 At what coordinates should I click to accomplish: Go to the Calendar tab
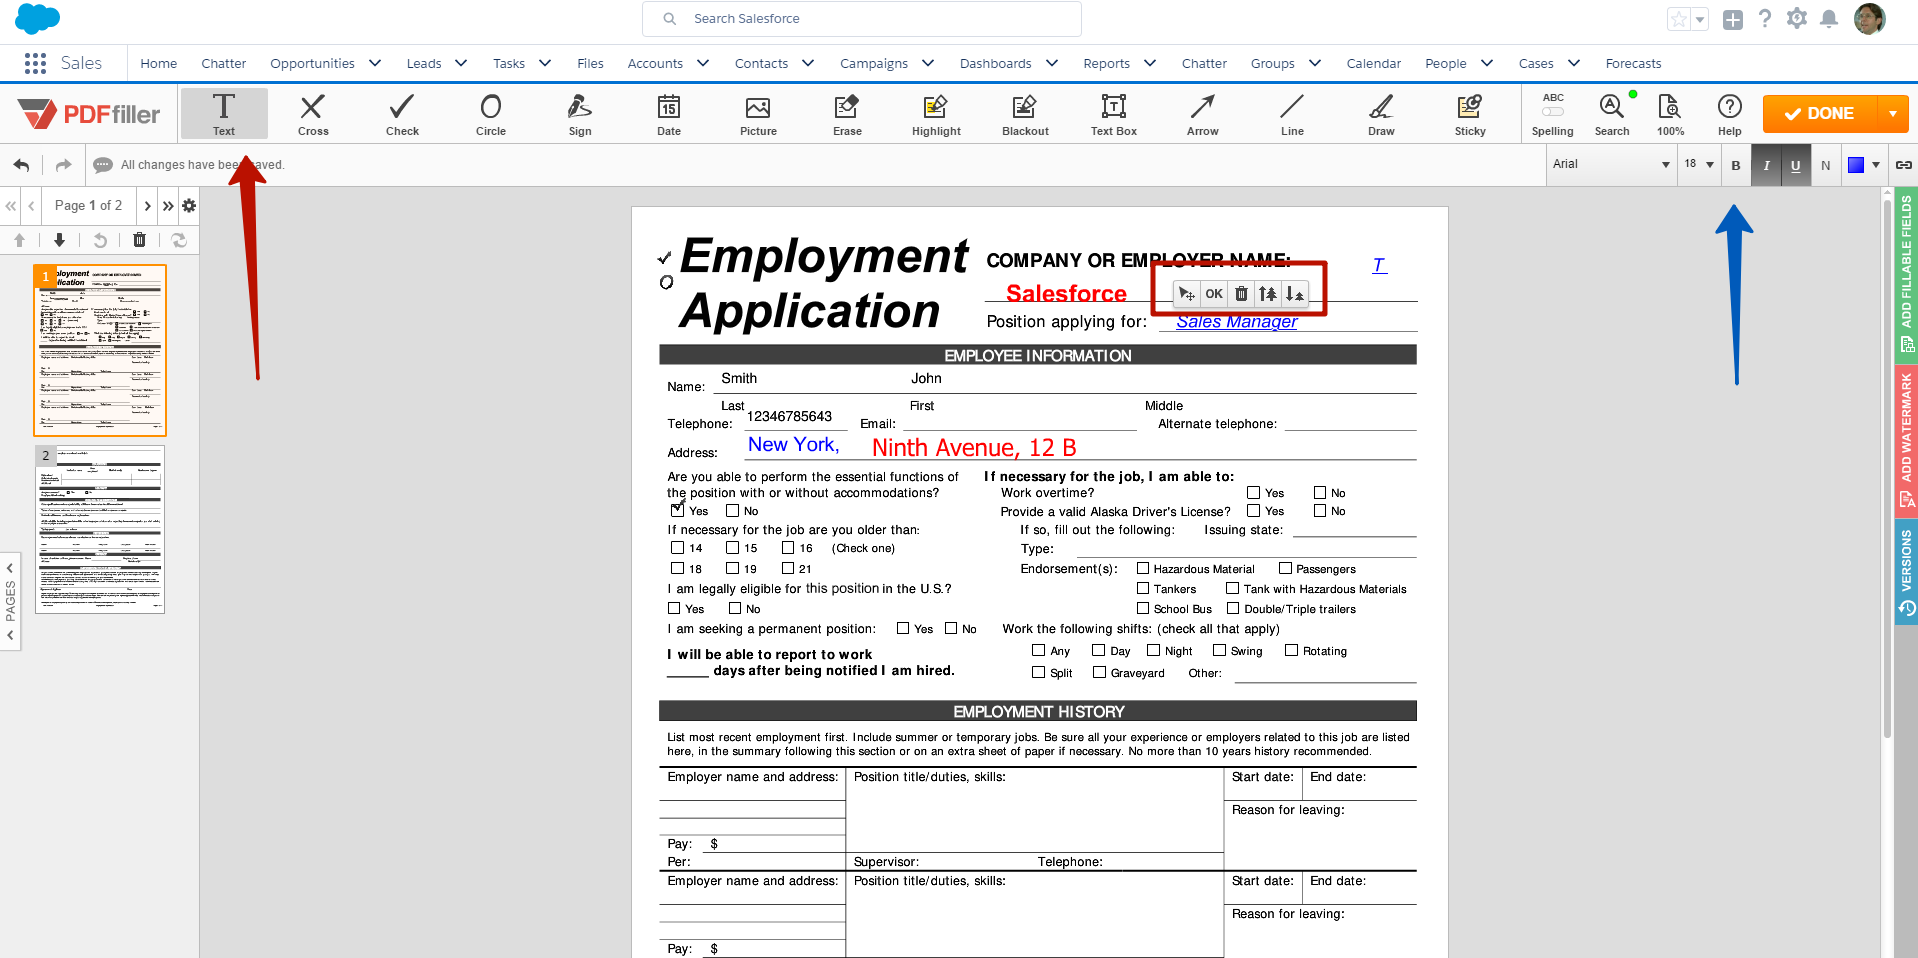(x=1373, y=63)
